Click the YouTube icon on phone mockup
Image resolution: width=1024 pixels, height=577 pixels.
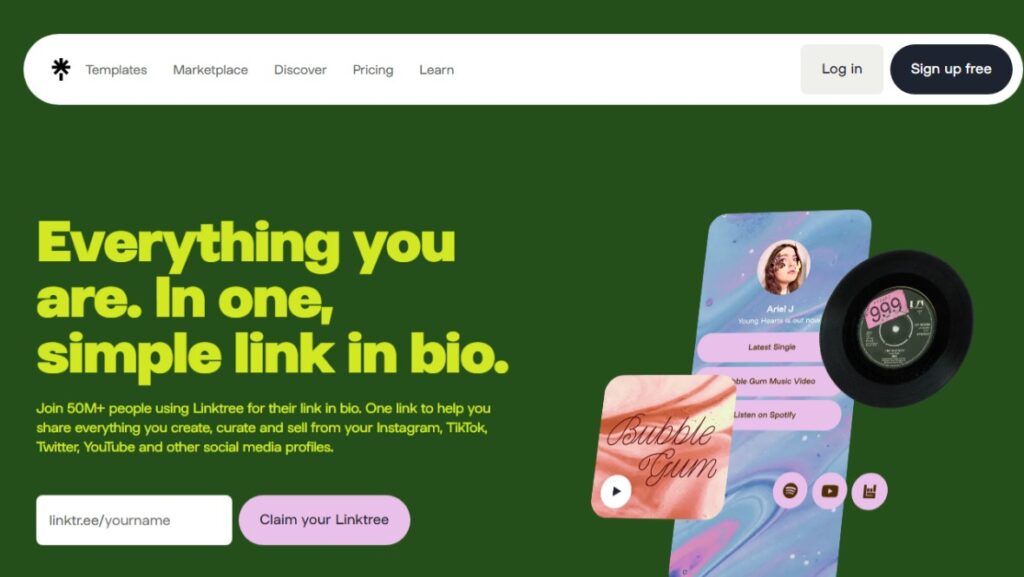coord(829,491)
